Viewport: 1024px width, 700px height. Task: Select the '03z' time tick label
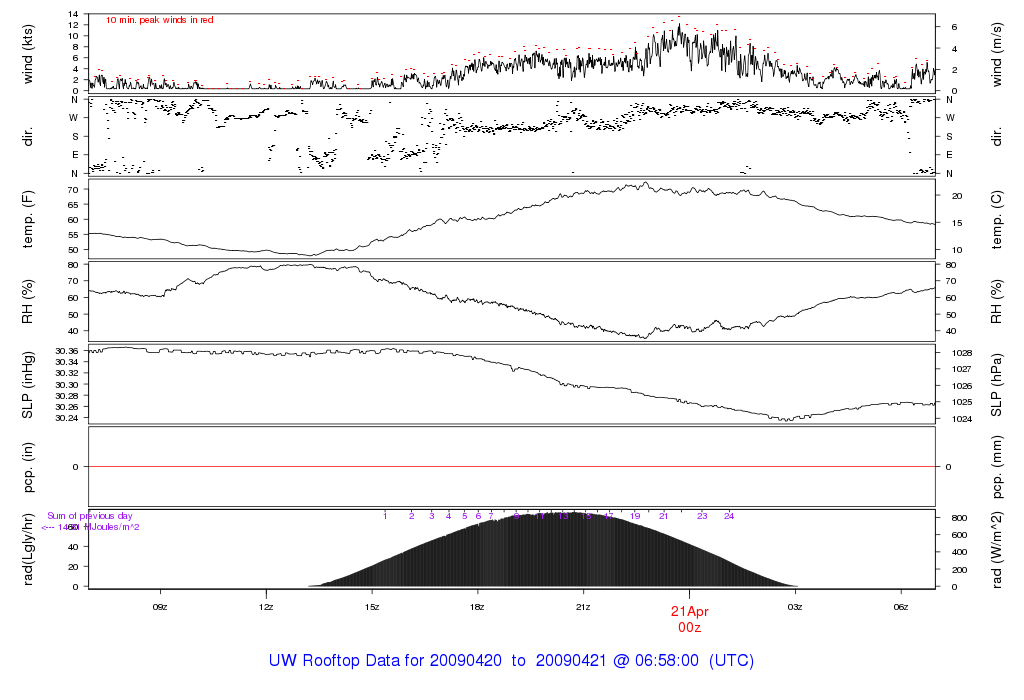coord(795,607)
